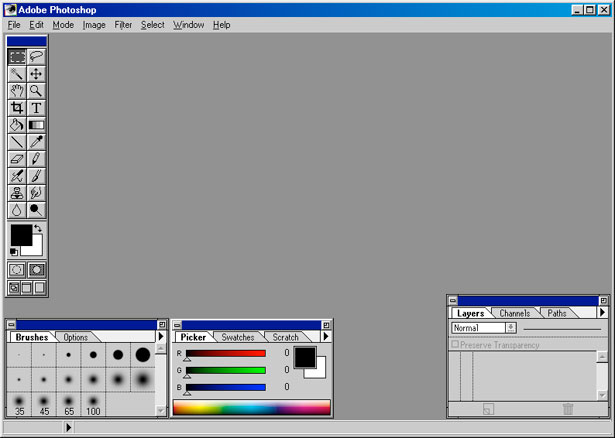Enable Quick Mask mode in toolbox
615x438 pixels.
[37, 270]
